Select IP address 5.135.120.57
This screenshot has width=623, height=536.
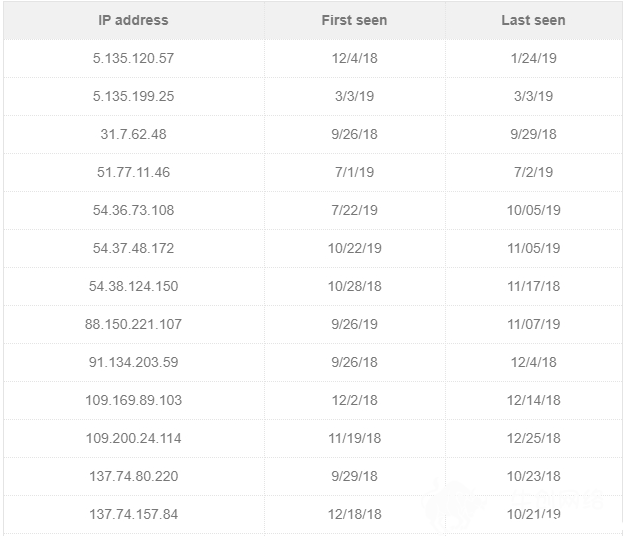[x=133, y=58]
